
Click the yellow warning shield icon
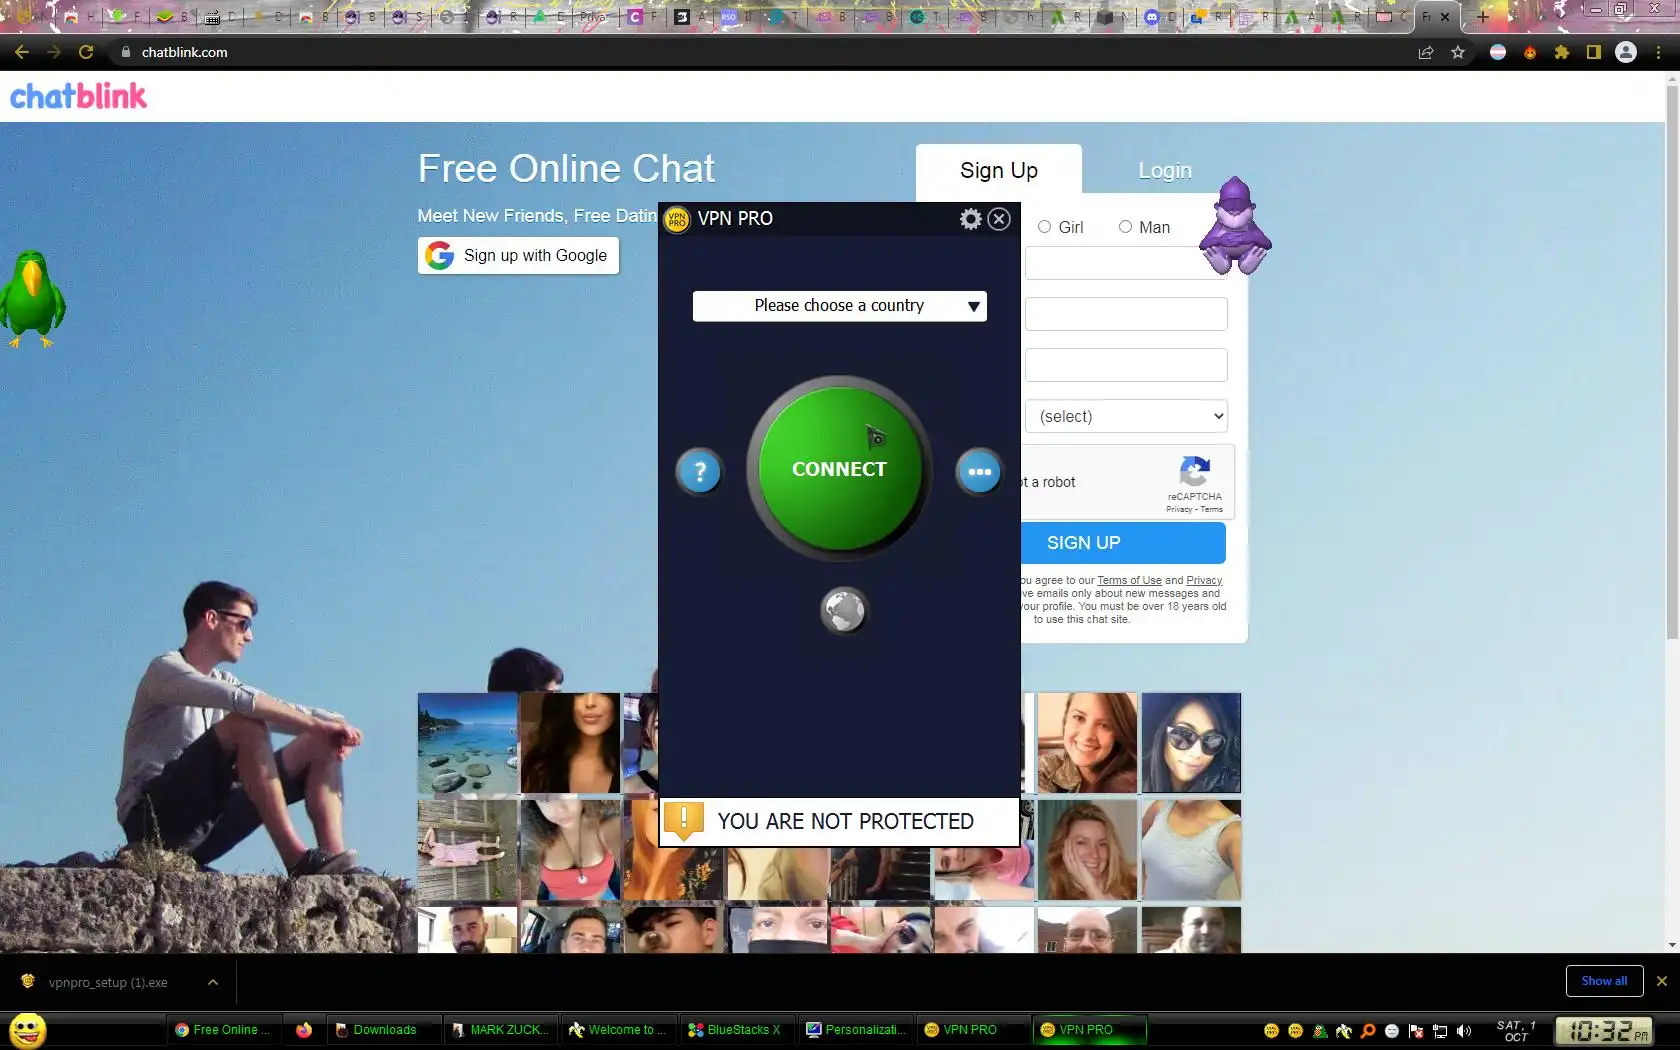[x=684, y=821]
